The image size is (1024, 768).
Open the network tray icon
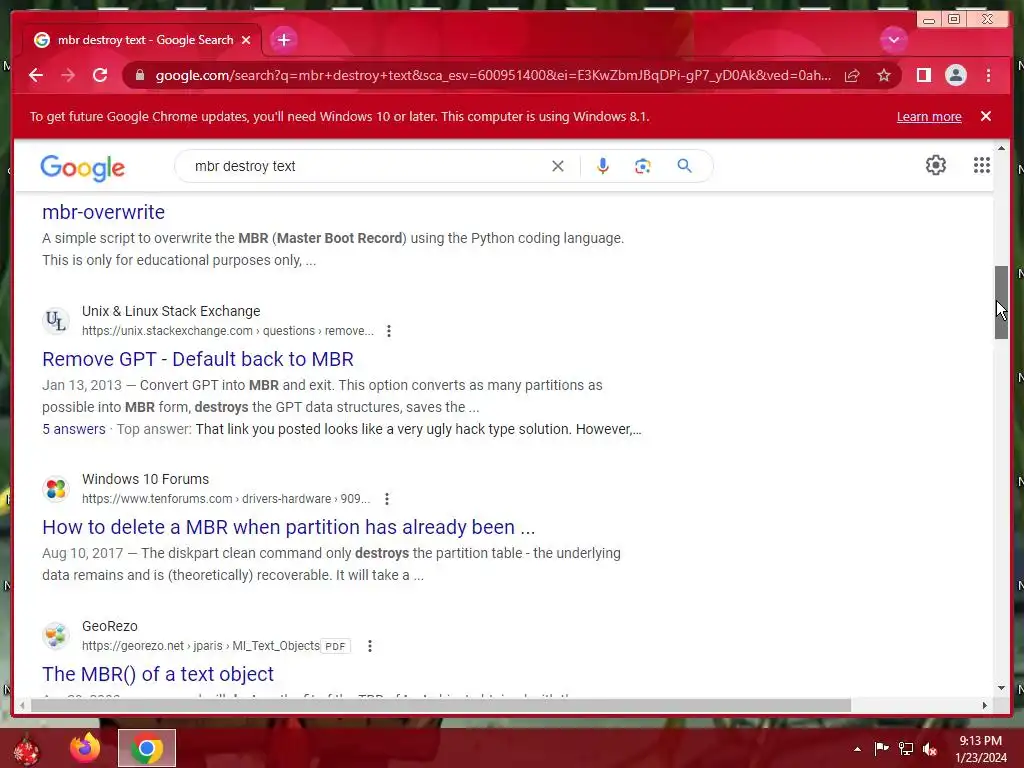(906, 748)
